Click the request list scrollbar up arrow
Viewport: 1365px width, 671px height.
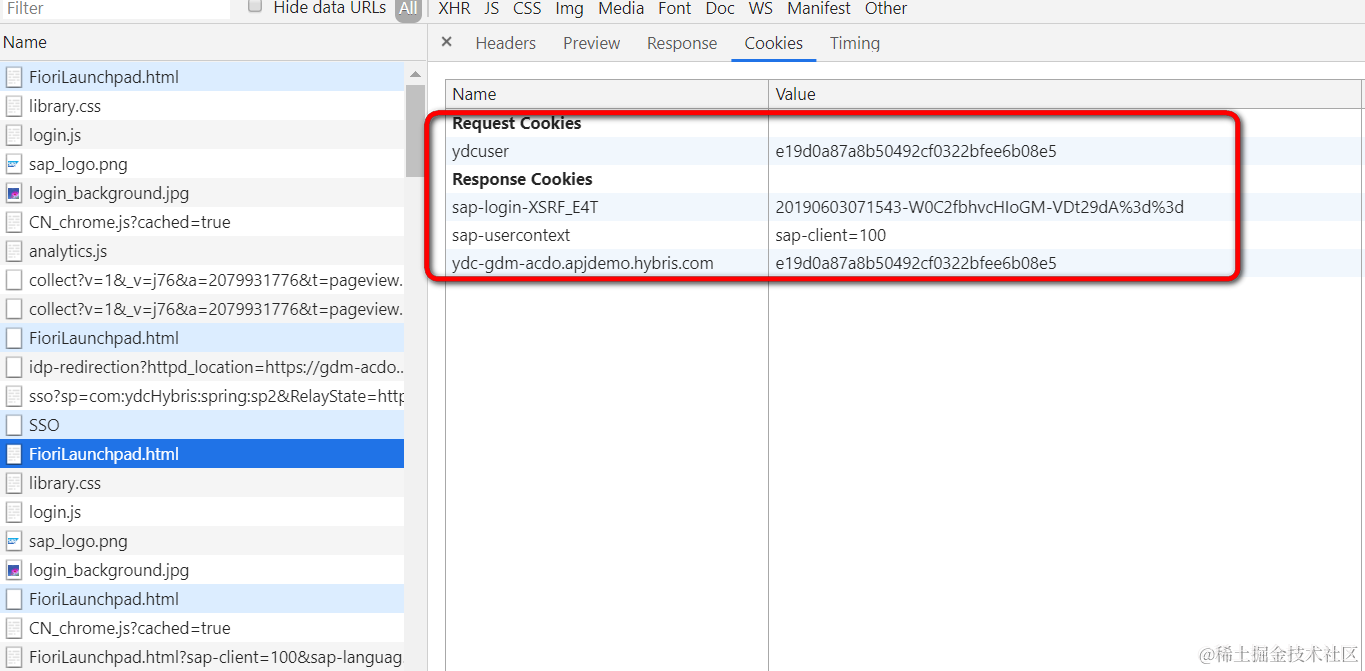[415, 75]
